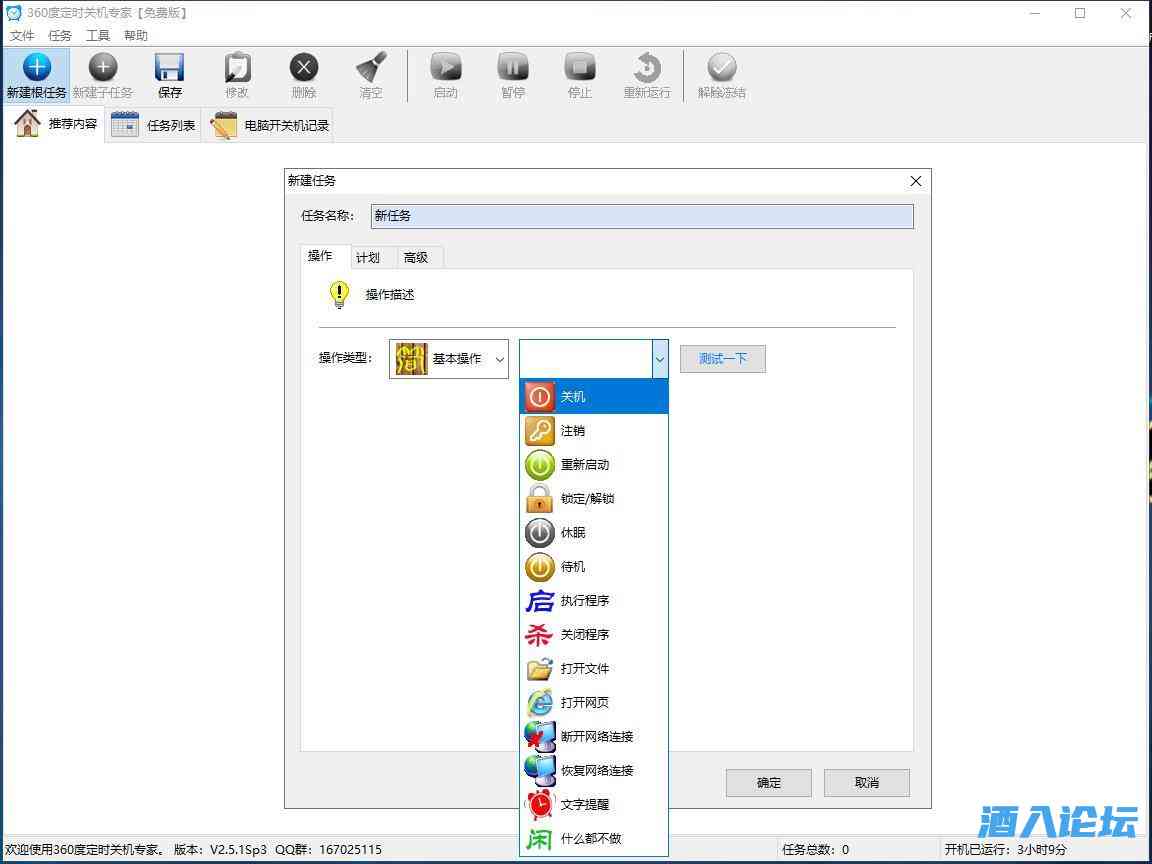The image size is (1152, 864).
Task: Open the 工具 menu
Action: 98,35
